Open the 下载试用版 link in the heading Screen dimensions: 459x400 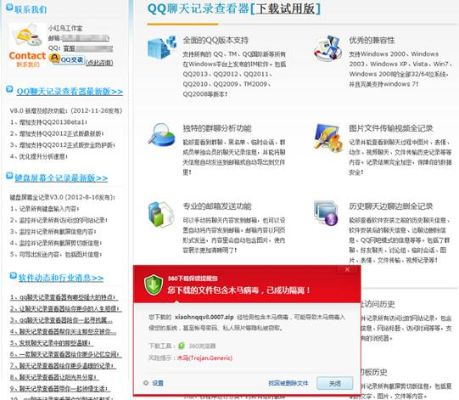pos(285,9)
